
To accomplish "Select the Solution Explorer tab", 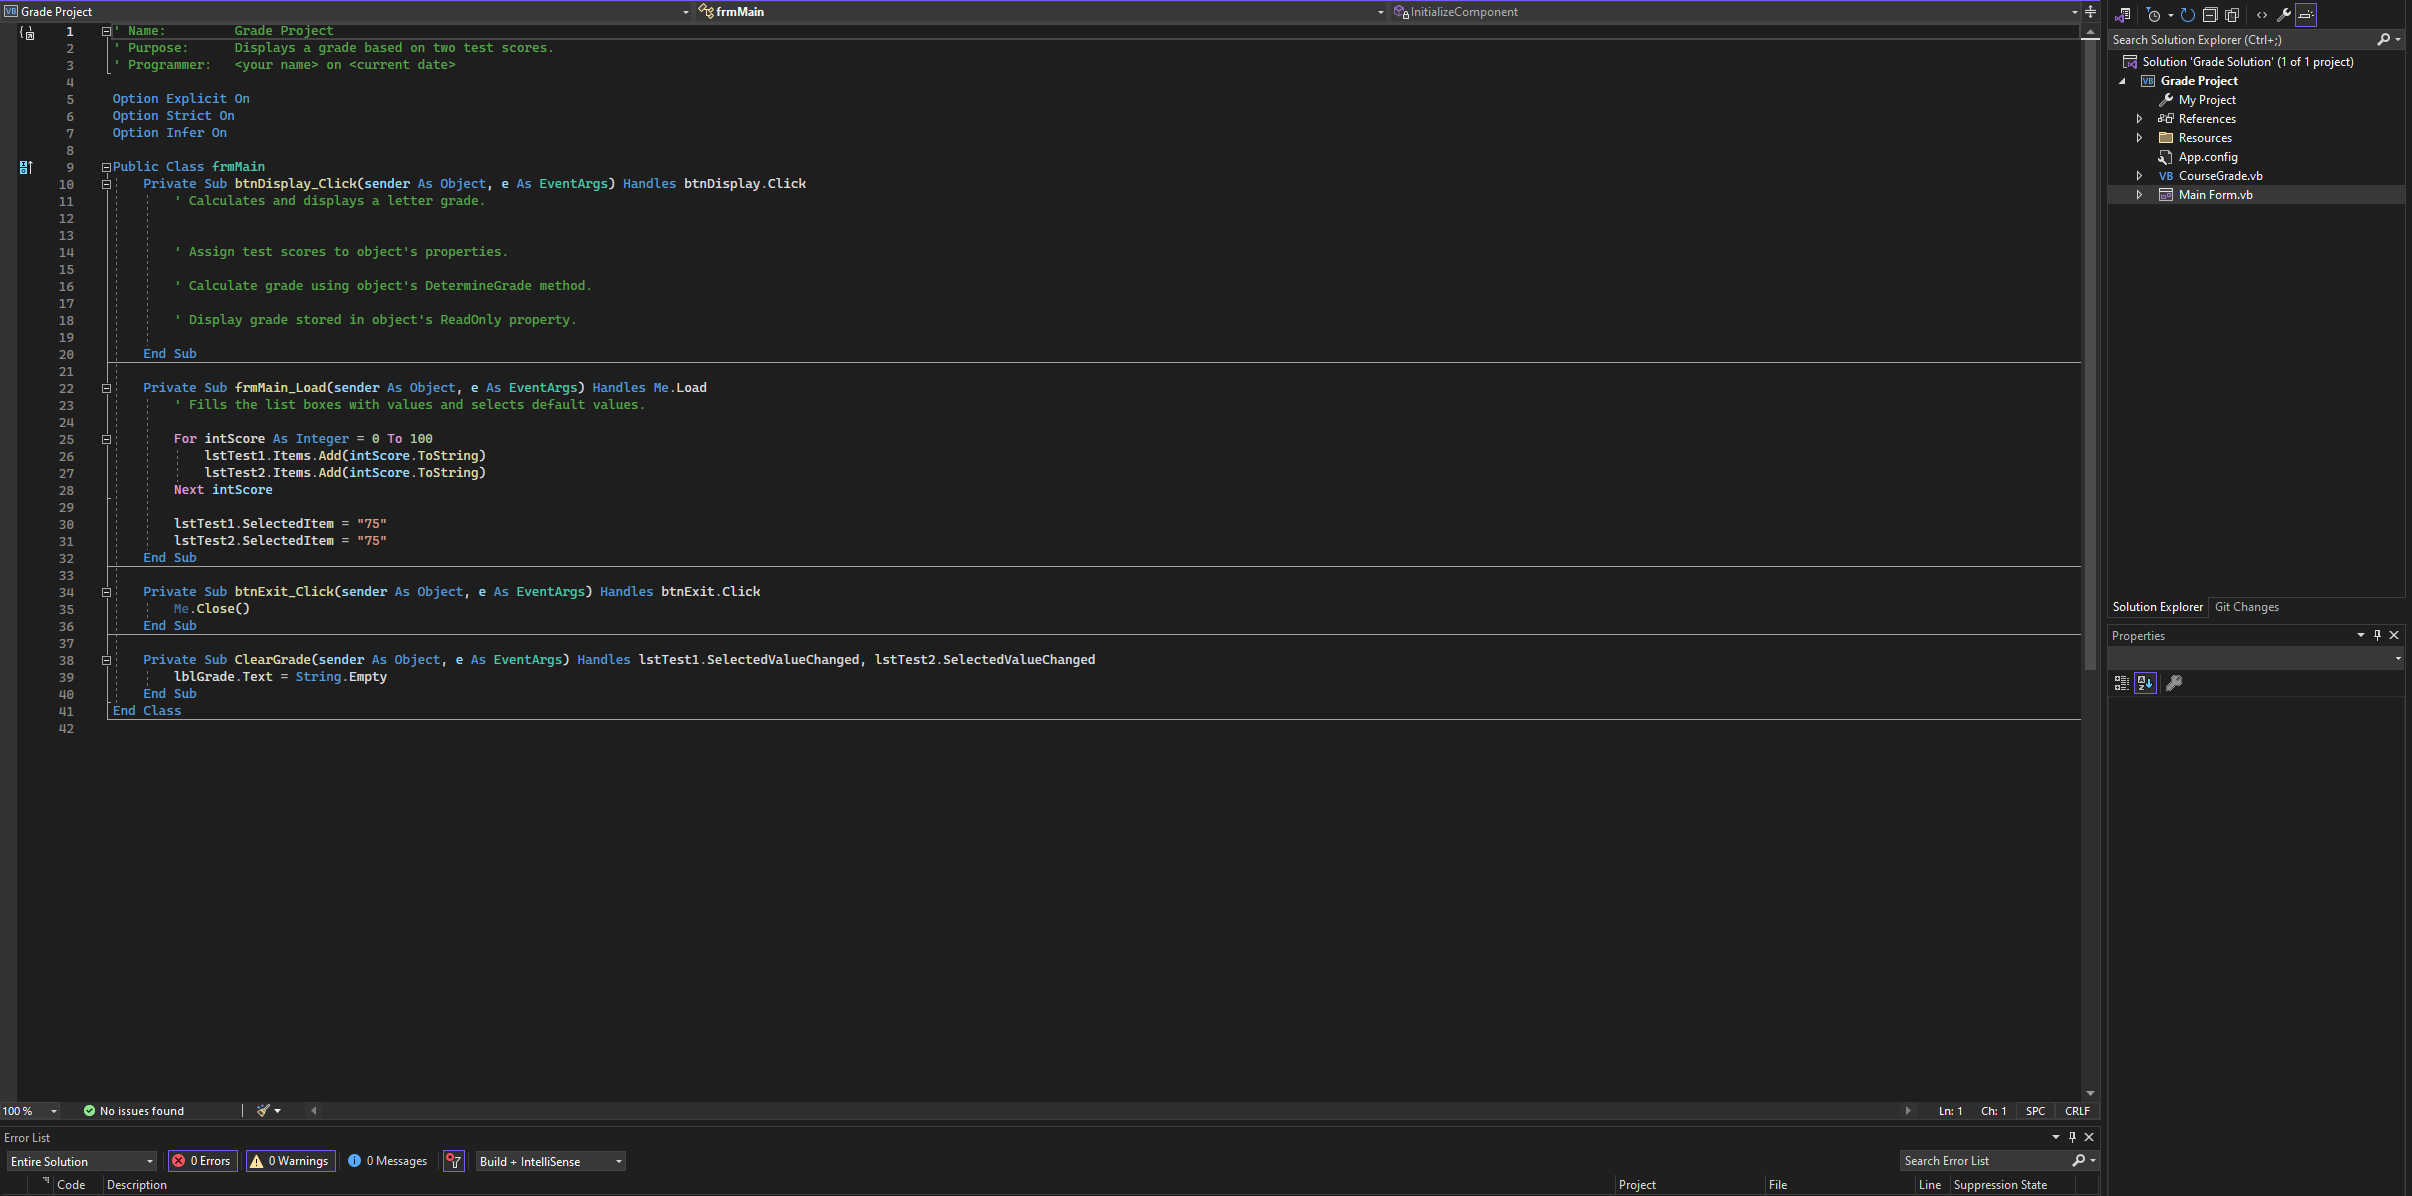I will coord(2157,607).
